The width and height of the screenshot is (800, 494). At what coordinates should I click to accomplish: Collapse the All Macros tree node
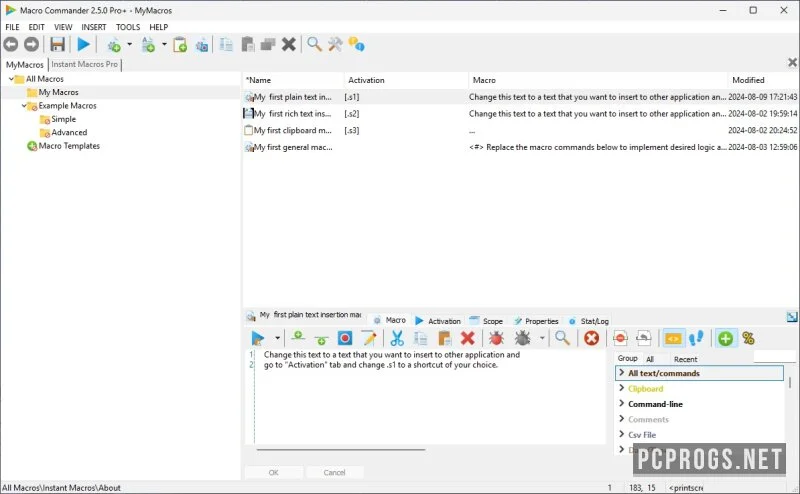(11, 79)
